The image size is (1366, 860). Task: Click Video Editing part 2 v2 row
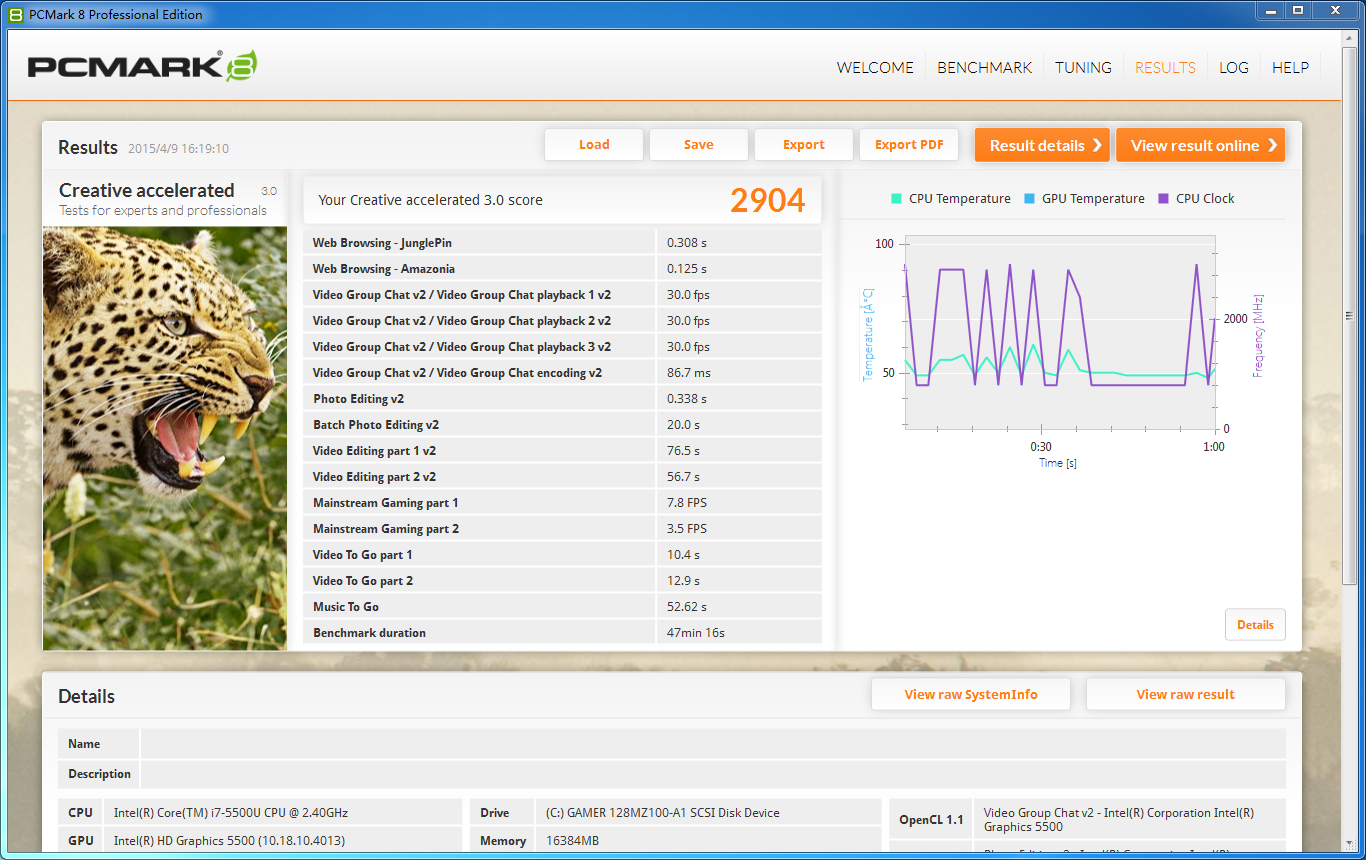562,477
